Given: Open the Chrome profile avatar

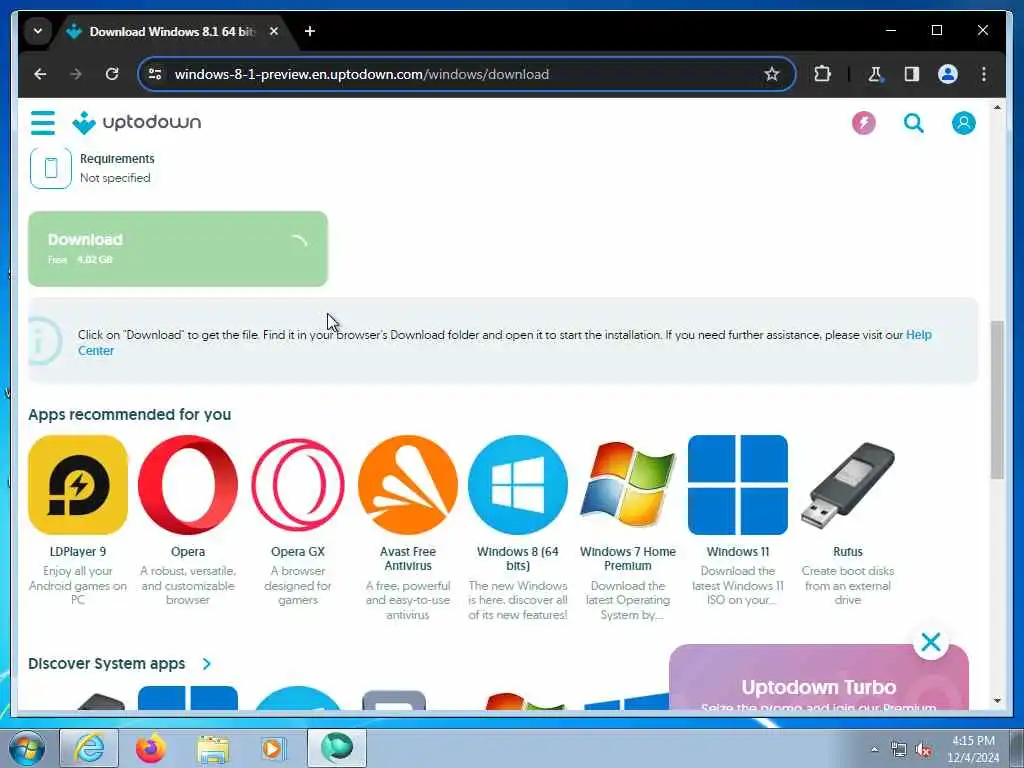Looking at the screenshot, I should (948, 74).
